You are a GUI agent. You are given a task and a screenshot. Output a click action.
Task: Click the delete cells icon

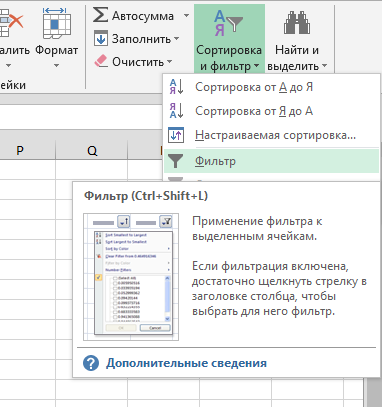point(11,23)
